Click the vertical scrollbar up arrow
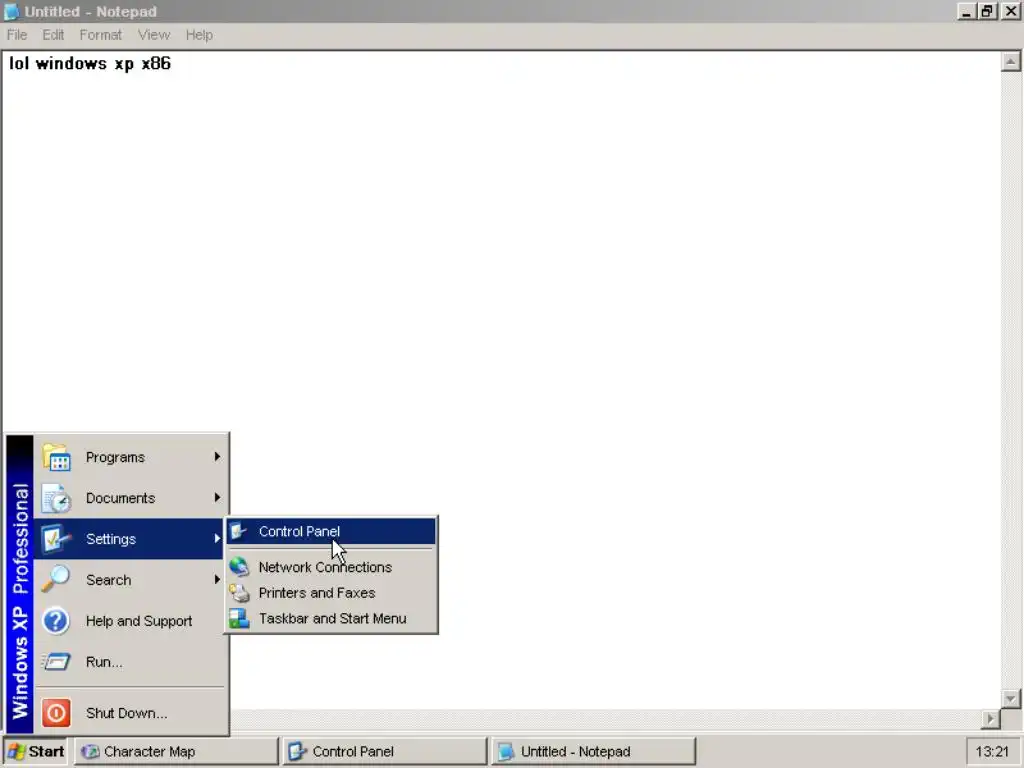1024x768 pixels. click(x=1010, y=62)
